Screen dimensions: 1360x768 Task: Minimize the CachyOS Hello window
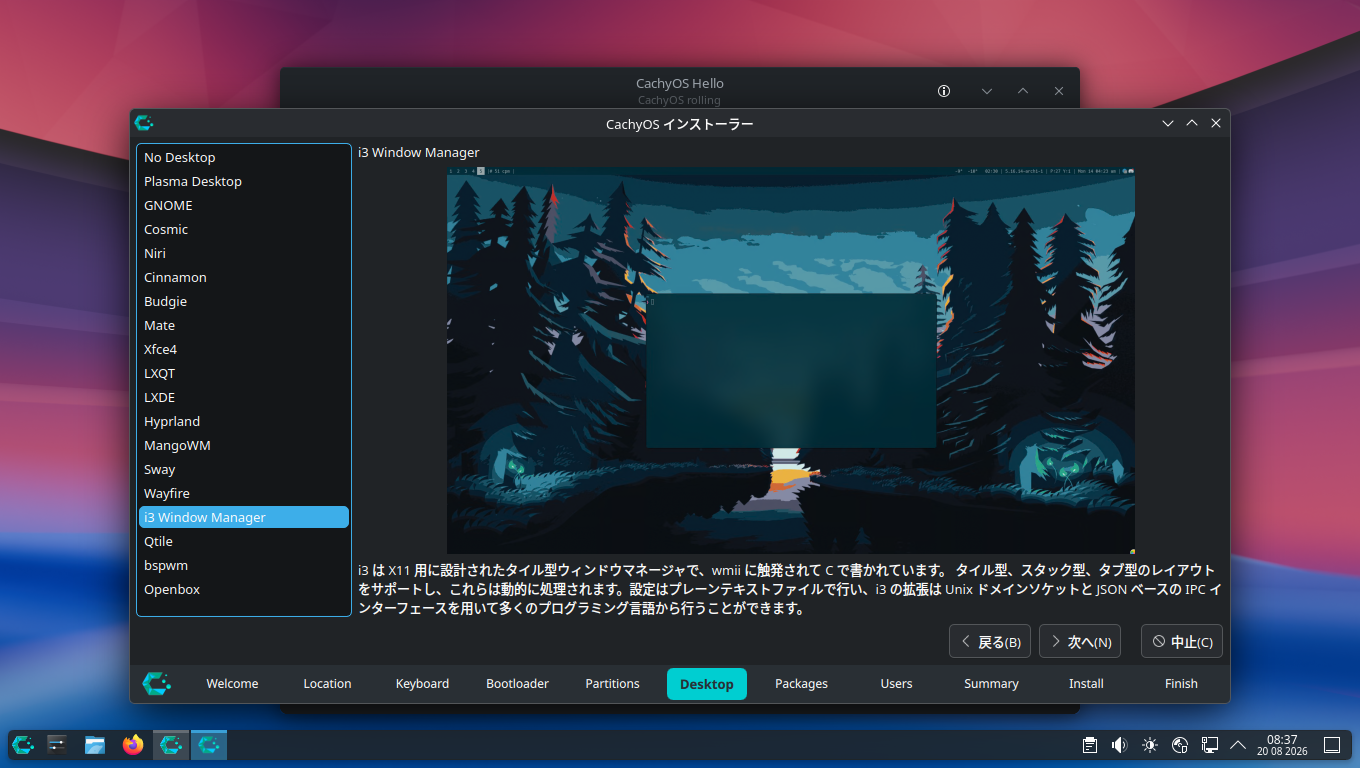(x=987, y=91)
